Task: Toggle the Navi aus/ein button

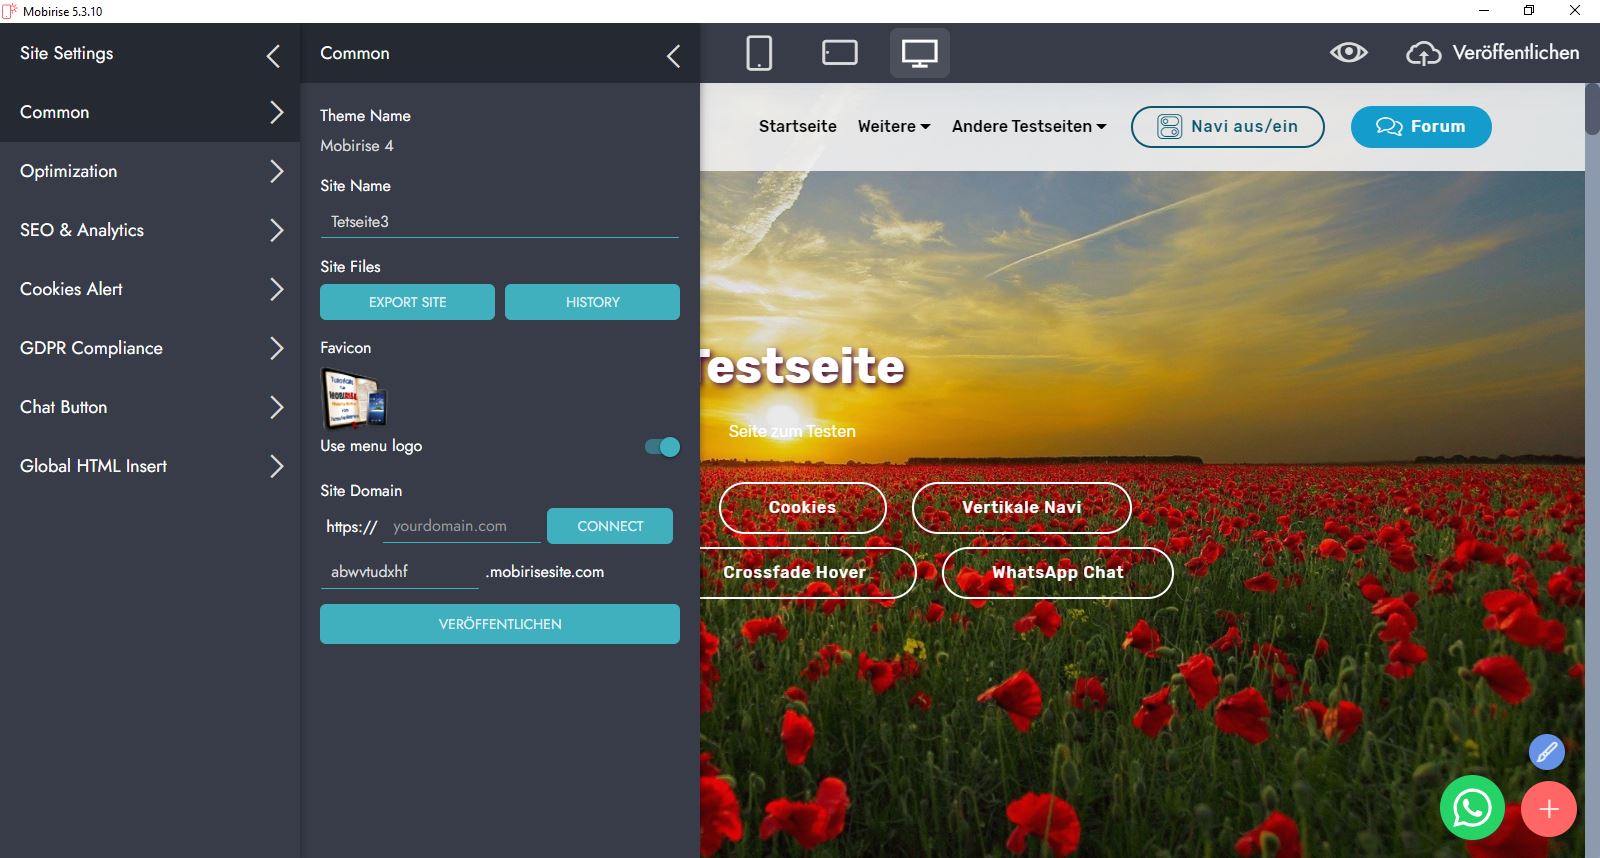Action: tap(1227, 127)
